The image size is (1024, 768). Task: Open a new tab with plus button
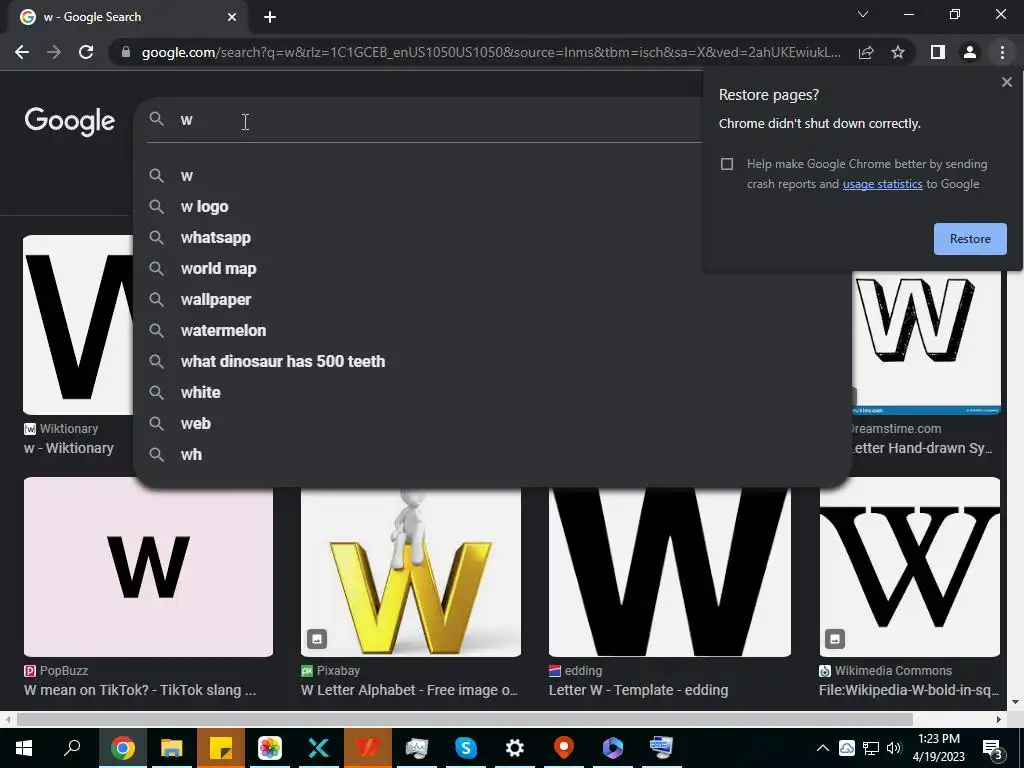270,17
